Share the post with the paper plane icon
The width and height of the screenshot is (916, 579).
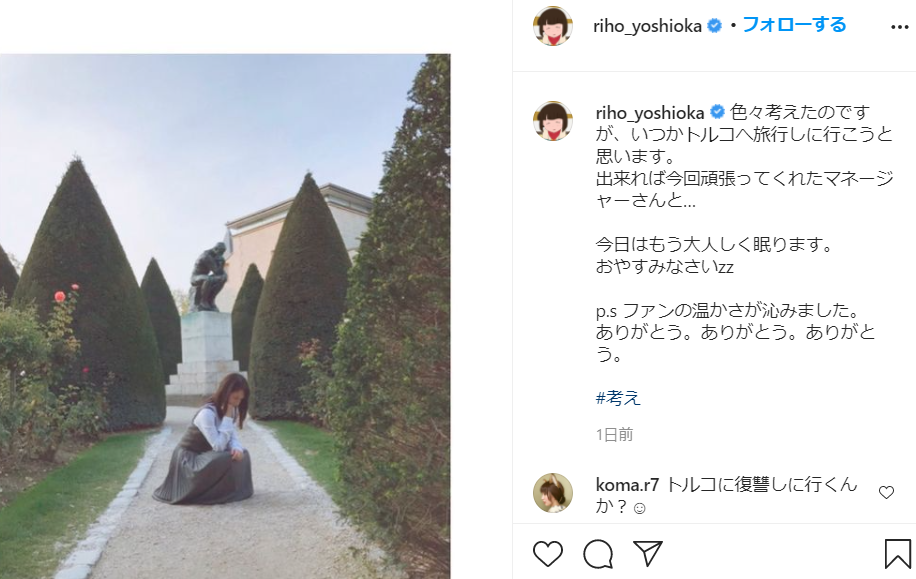click(648, 553)
